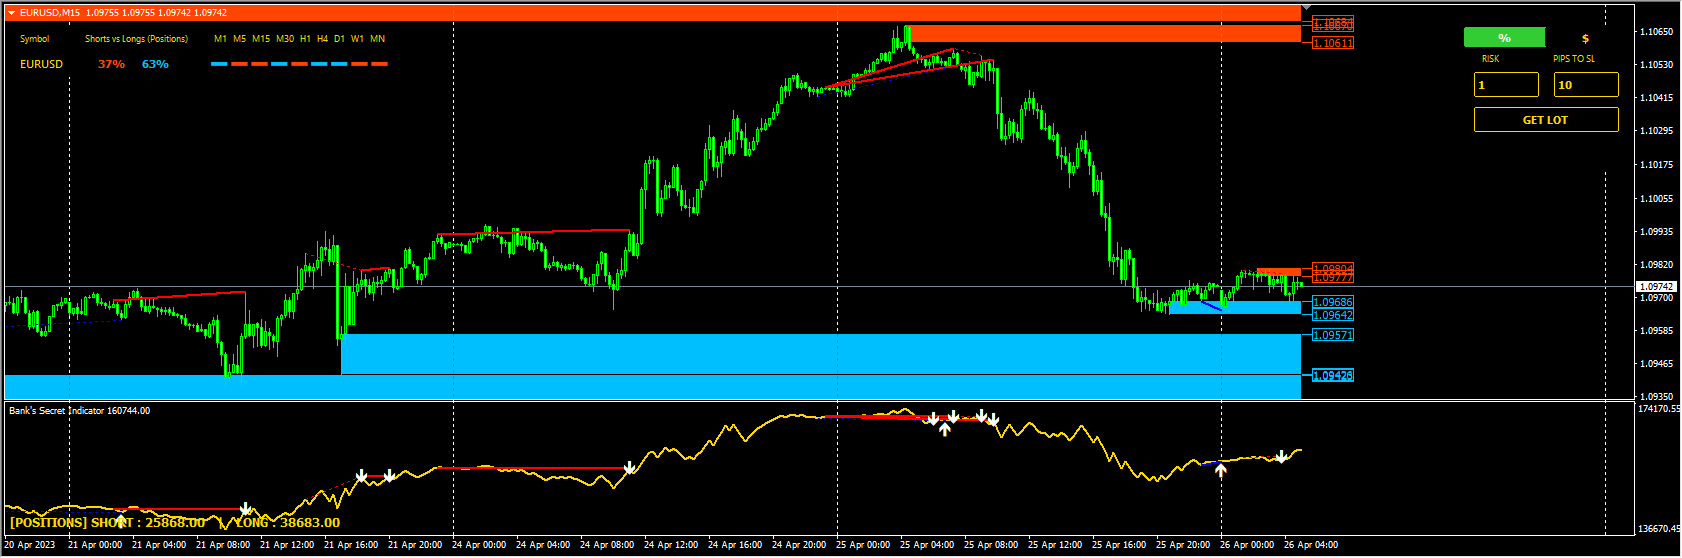Switch risk mode to $ toggle
The width and height of the screenshot is (1682, 558).
point(1585,38)
